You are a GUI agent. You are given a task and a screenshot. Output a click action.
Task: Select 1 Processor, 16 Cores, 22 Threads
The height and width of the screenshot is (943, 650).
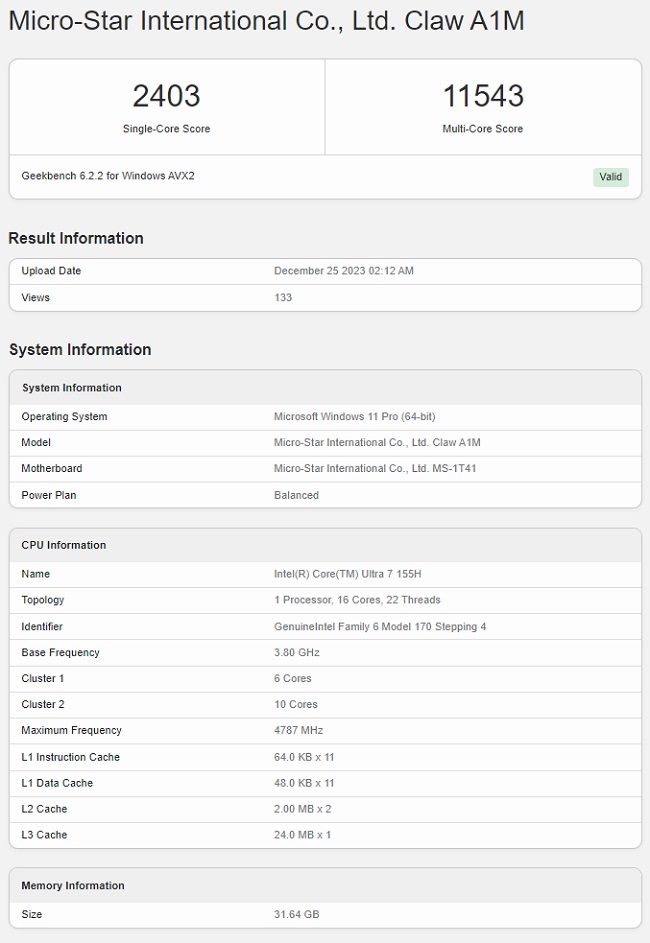[x=357, y=600]
